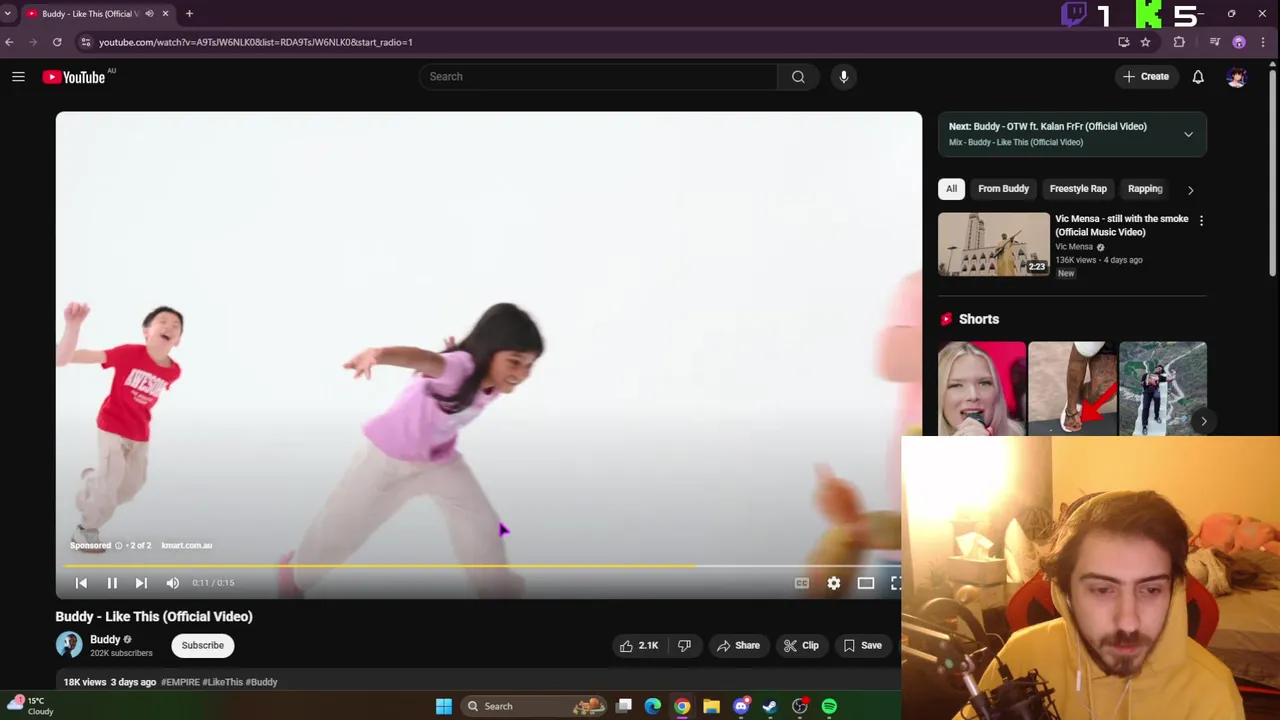Show more filter chips with the arrow
The height and width of the screenshot is (720, 1280).
point(1190,190)
